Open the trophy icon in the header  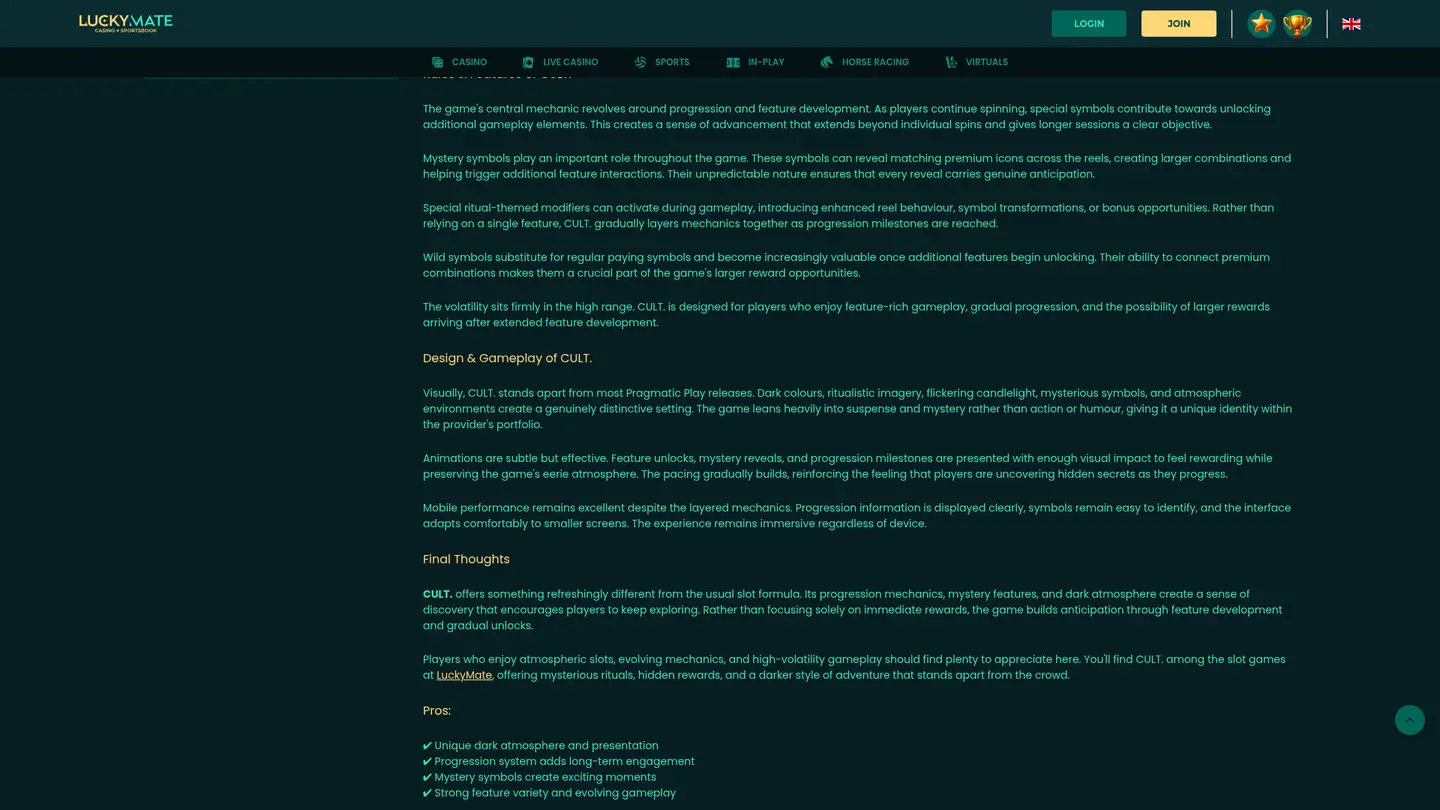click(x=1297, y=24)
